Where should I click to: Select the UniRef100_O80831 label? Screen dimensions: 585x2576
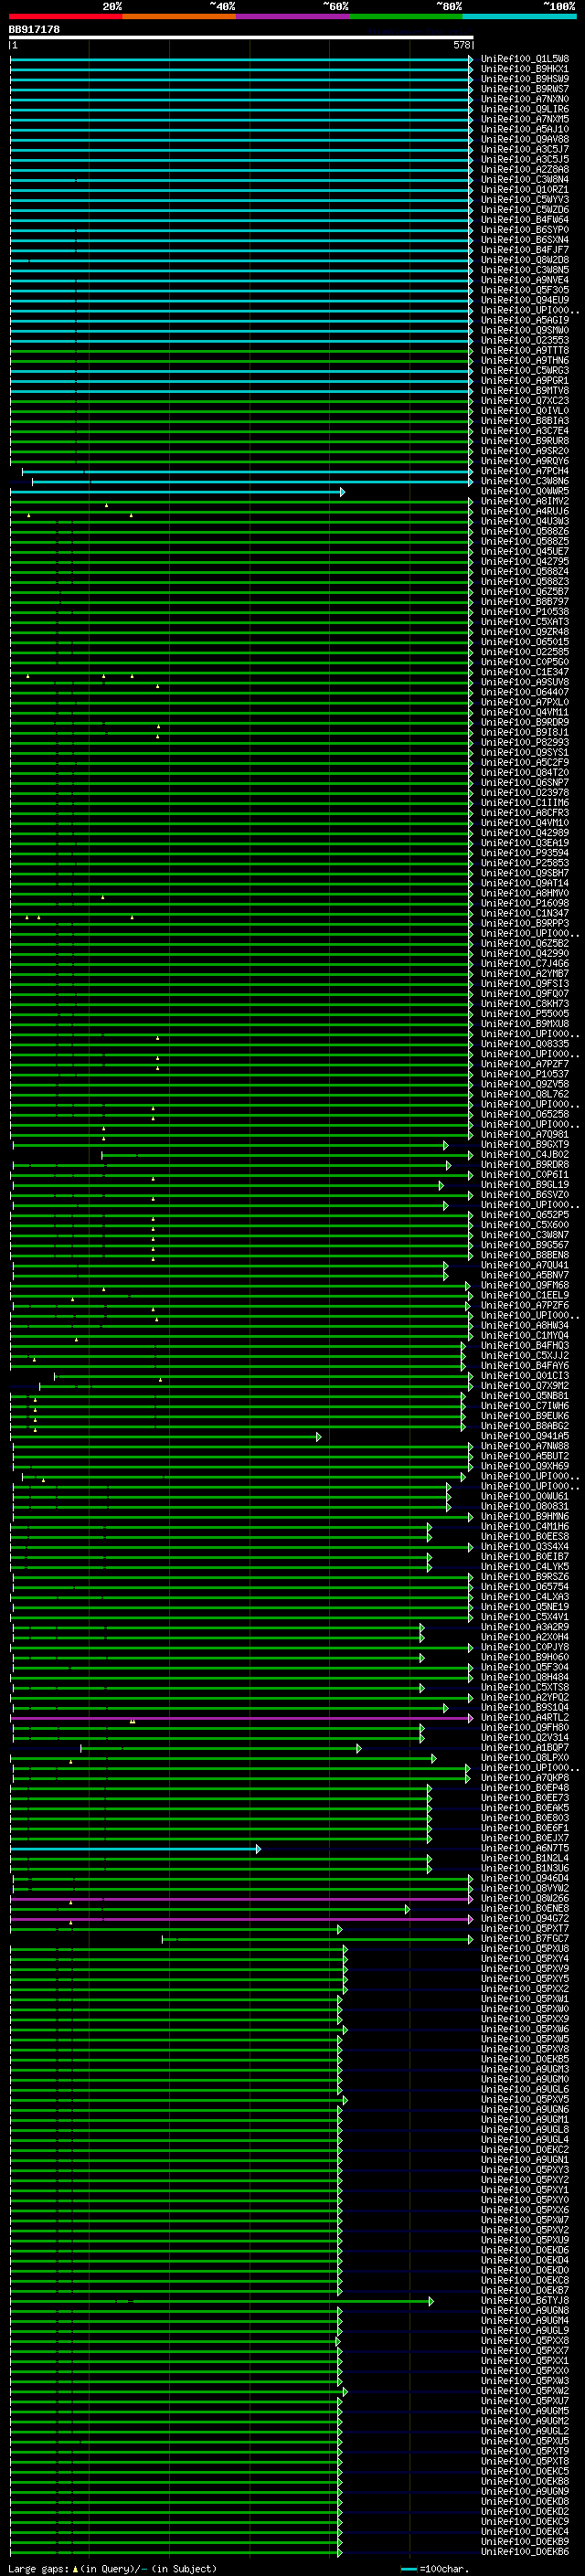coord(525,1506)
